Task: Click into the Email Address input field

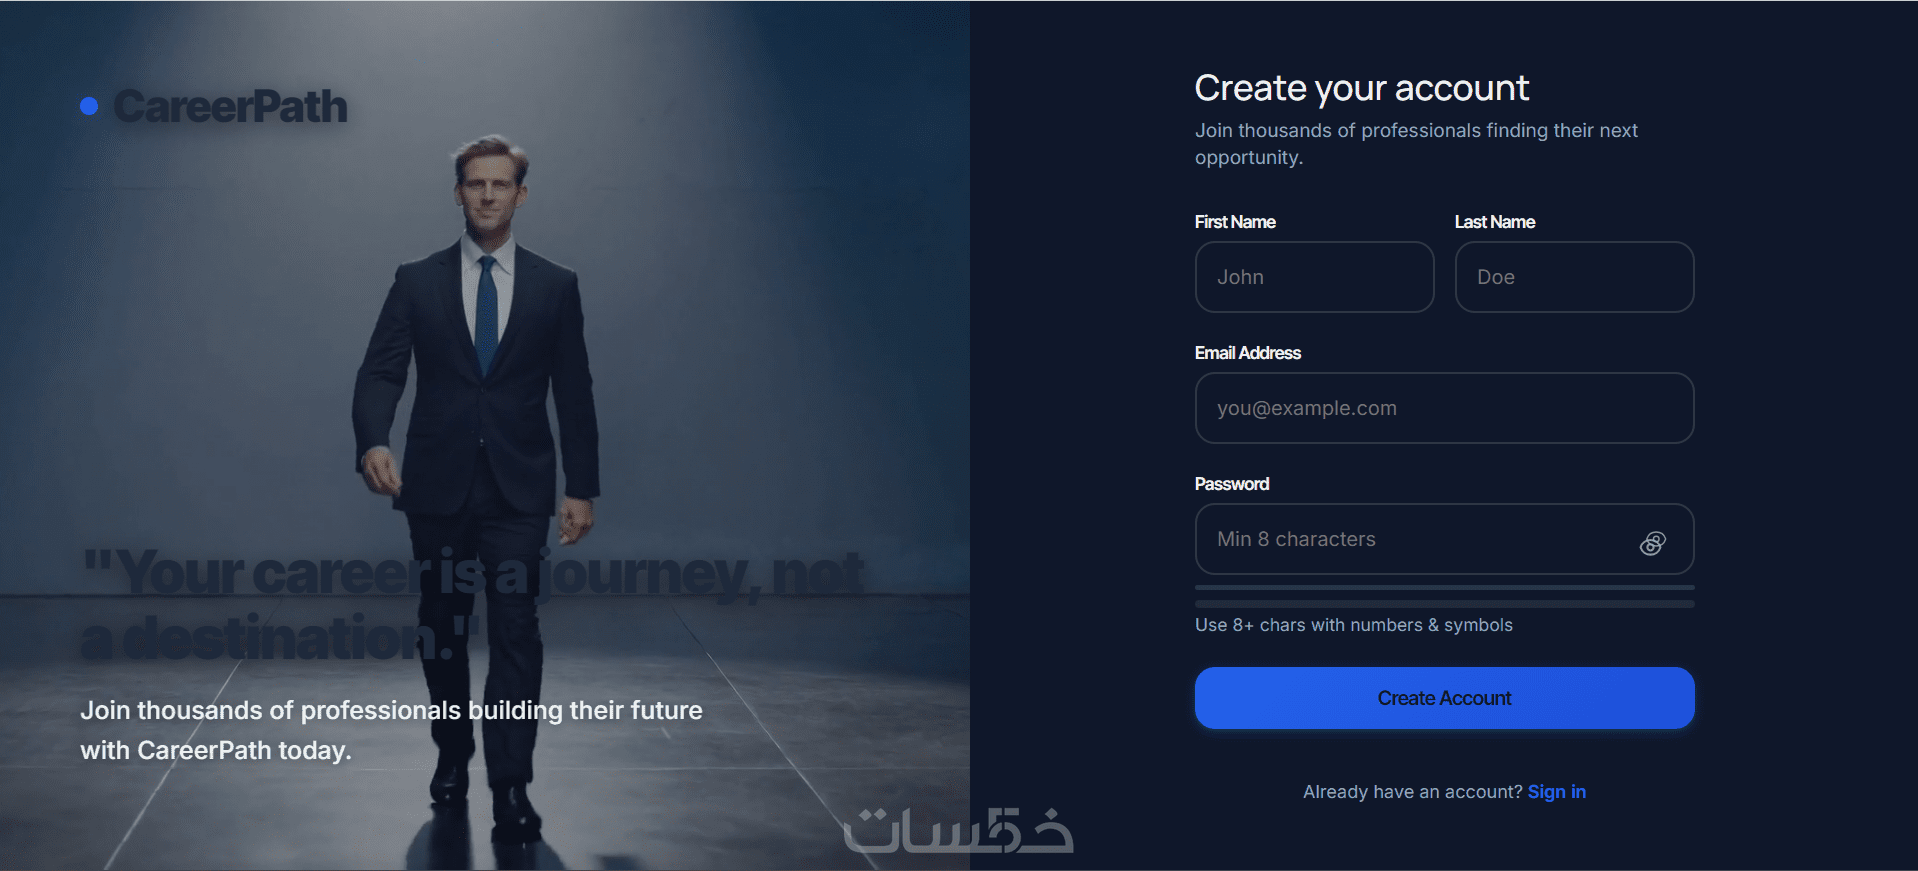Action: click(x=1444, y=408)
